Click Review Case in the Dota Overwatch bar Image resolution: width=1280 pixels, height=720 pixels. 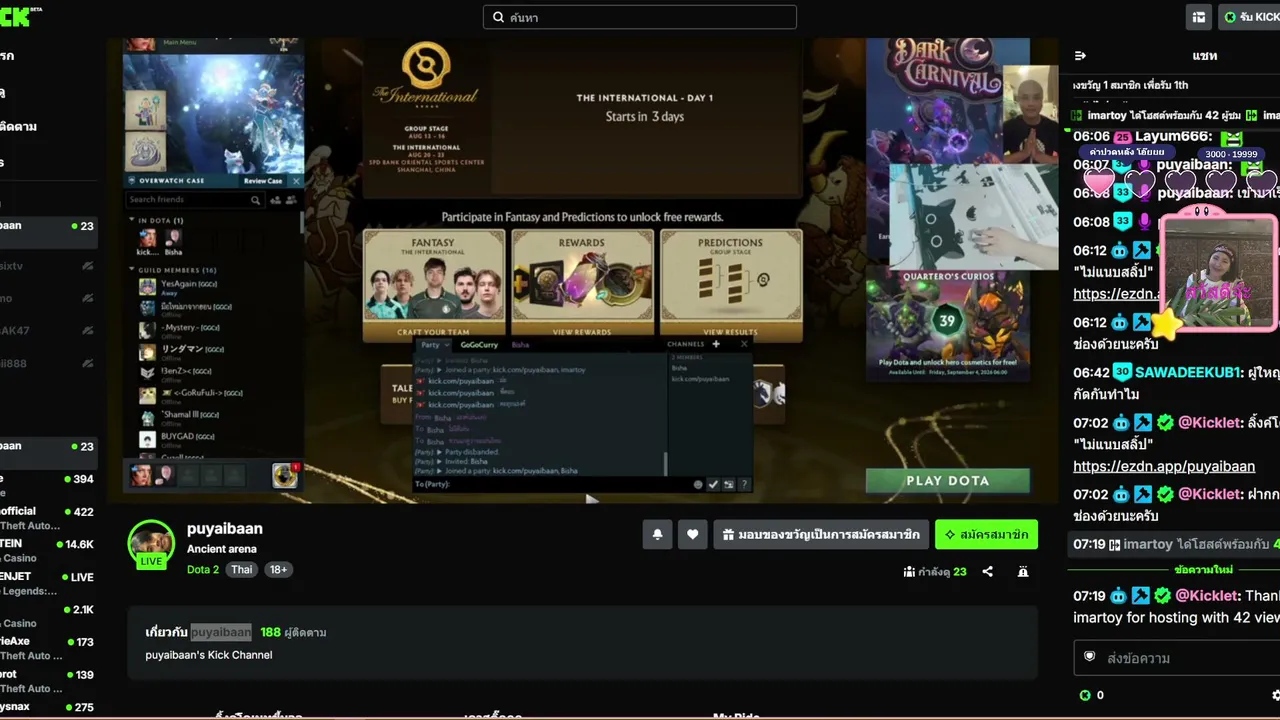point(263,181)
